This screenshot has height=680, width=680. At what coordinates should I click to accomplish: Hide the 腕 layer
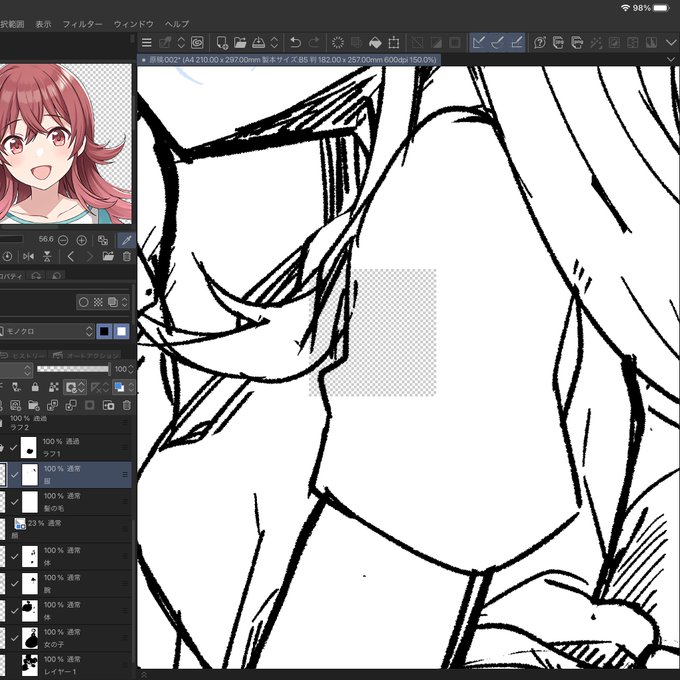click(14, 584)
